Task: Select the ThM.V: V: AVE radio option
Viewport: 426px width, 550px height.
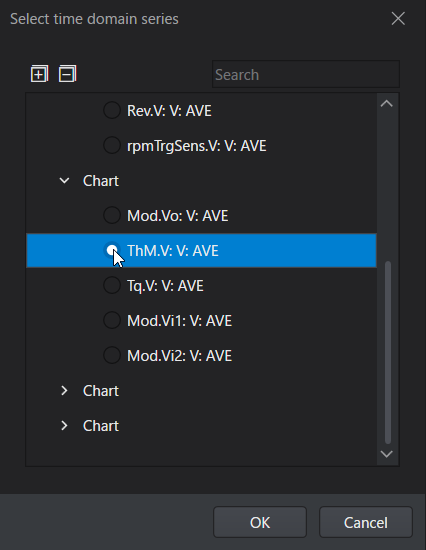Action: 112,250
